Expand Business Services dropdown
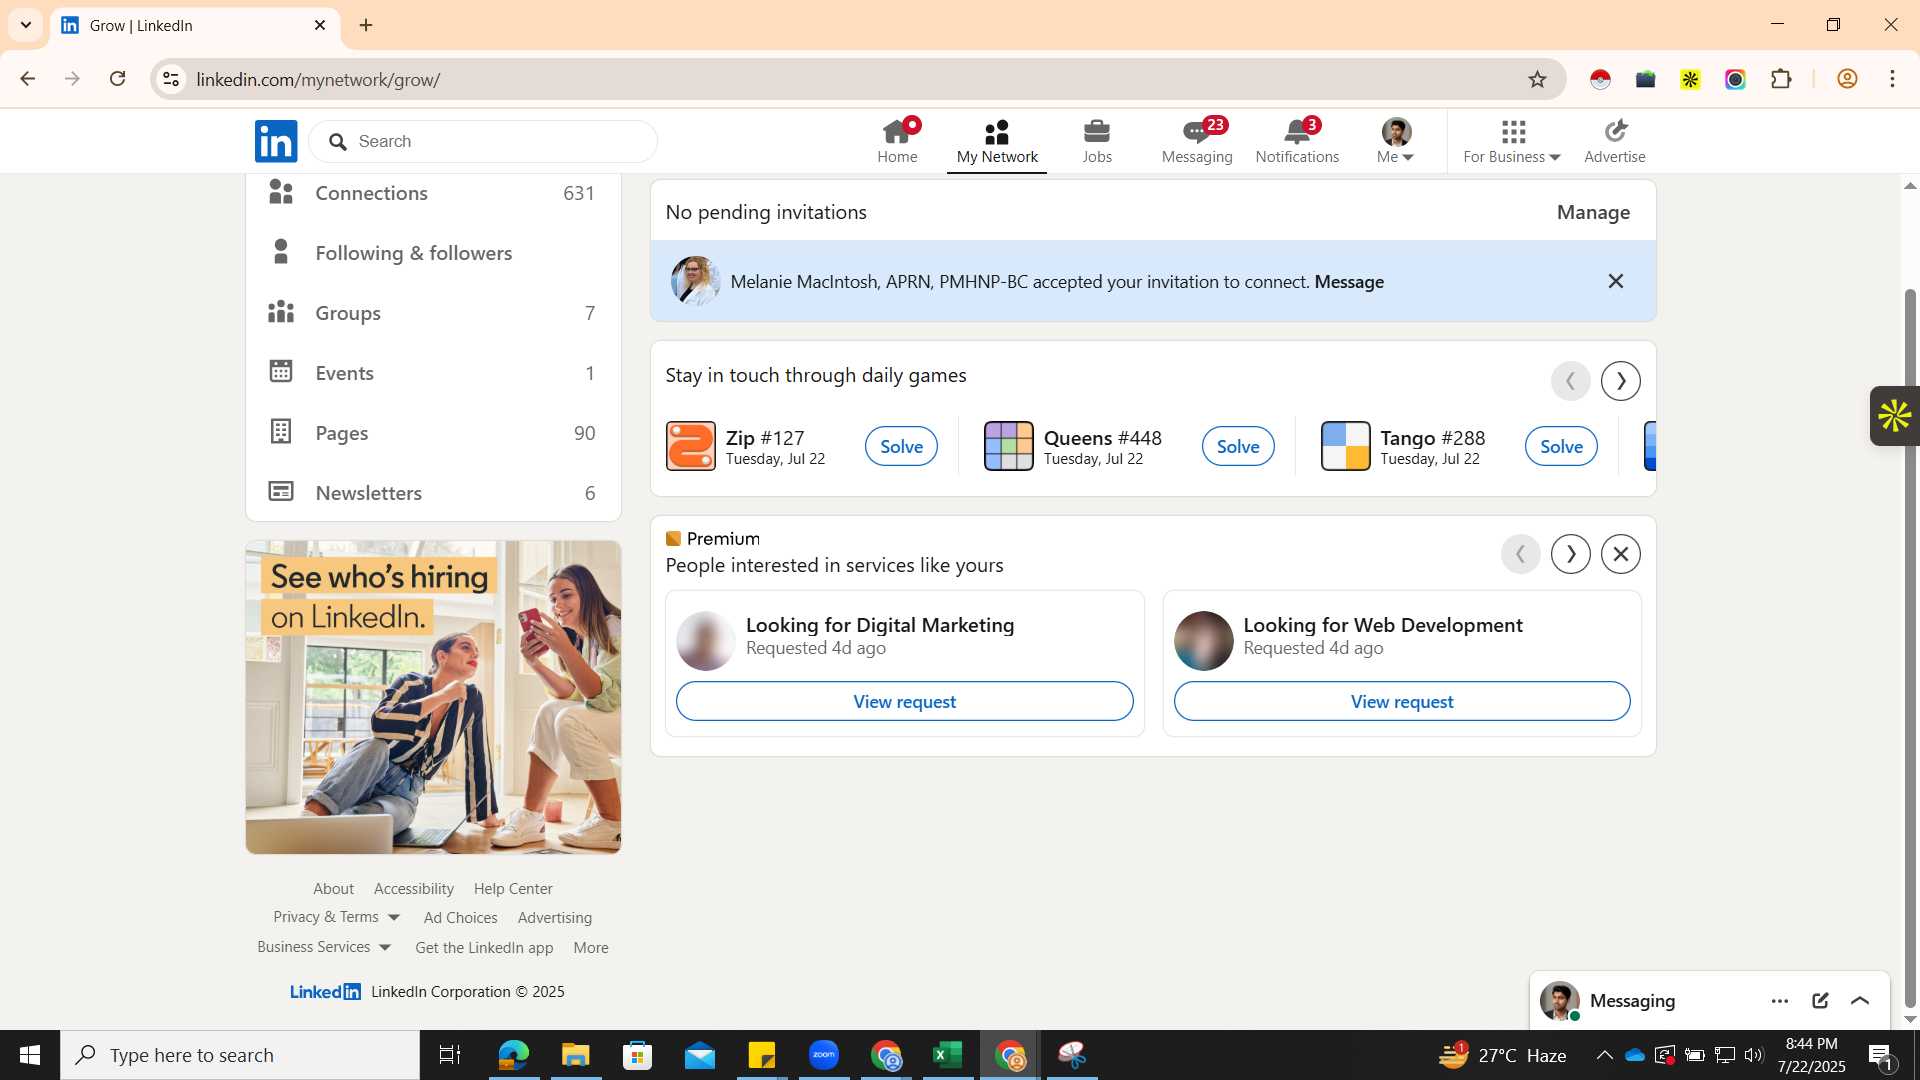The image size is (1920, 1080). (324, 947)
